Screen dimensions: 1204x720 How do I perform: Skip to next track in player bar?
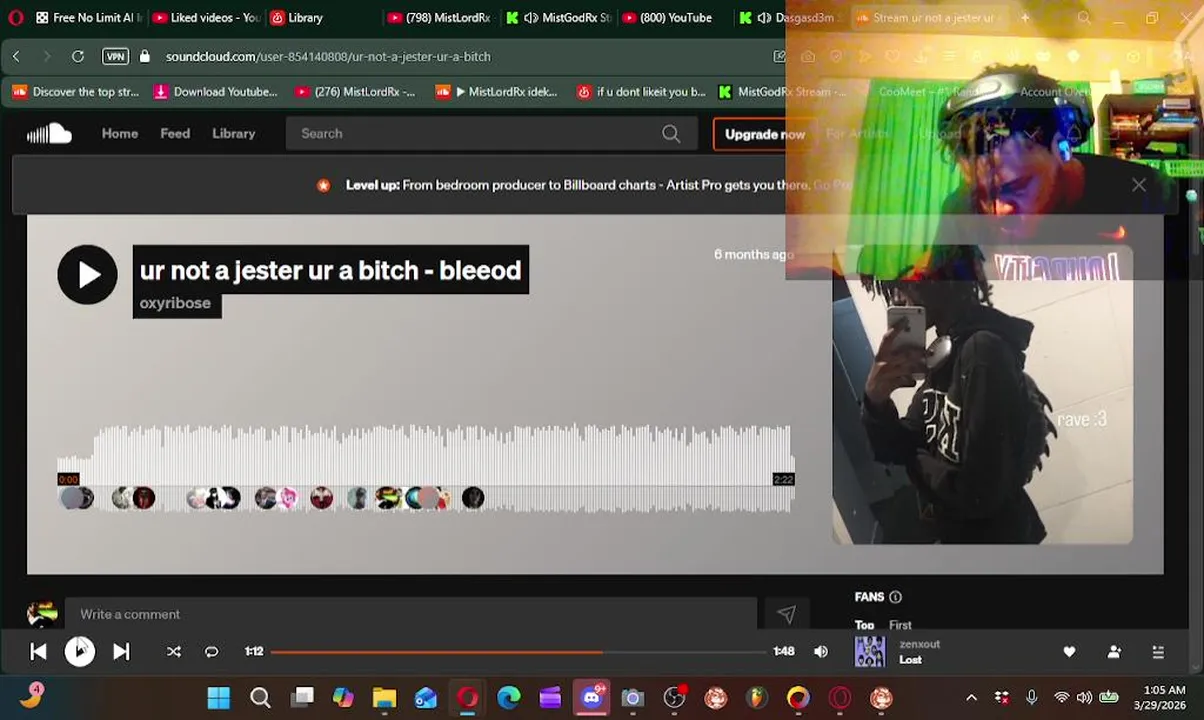coord(121,651)
